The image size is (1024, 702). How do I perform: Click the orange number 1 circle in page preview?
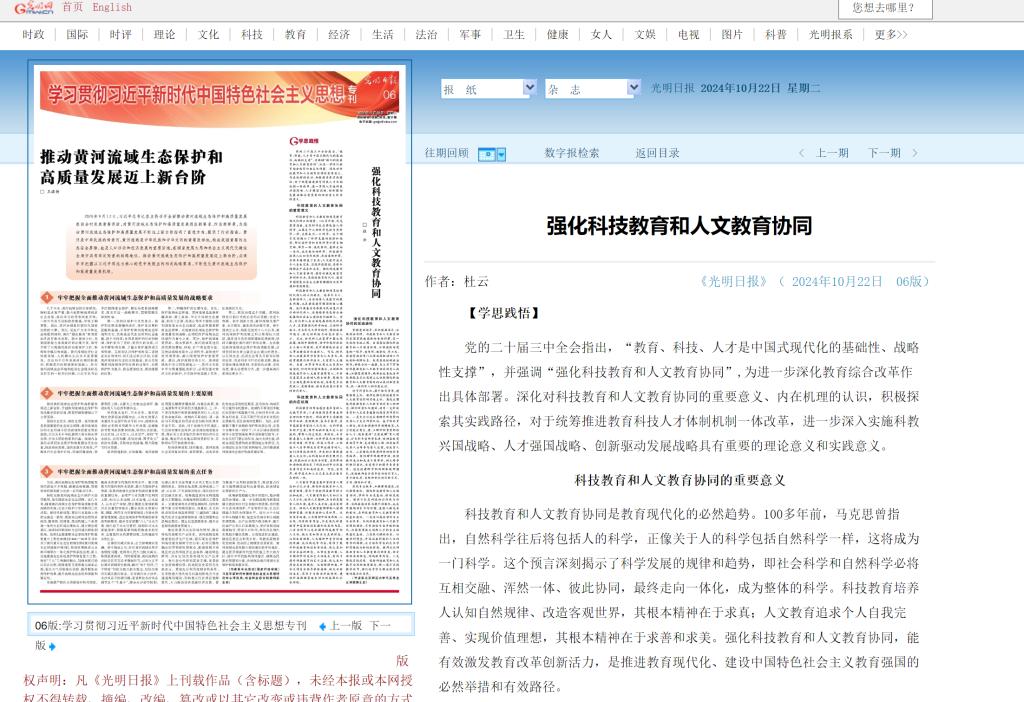(x=46, y=298)
